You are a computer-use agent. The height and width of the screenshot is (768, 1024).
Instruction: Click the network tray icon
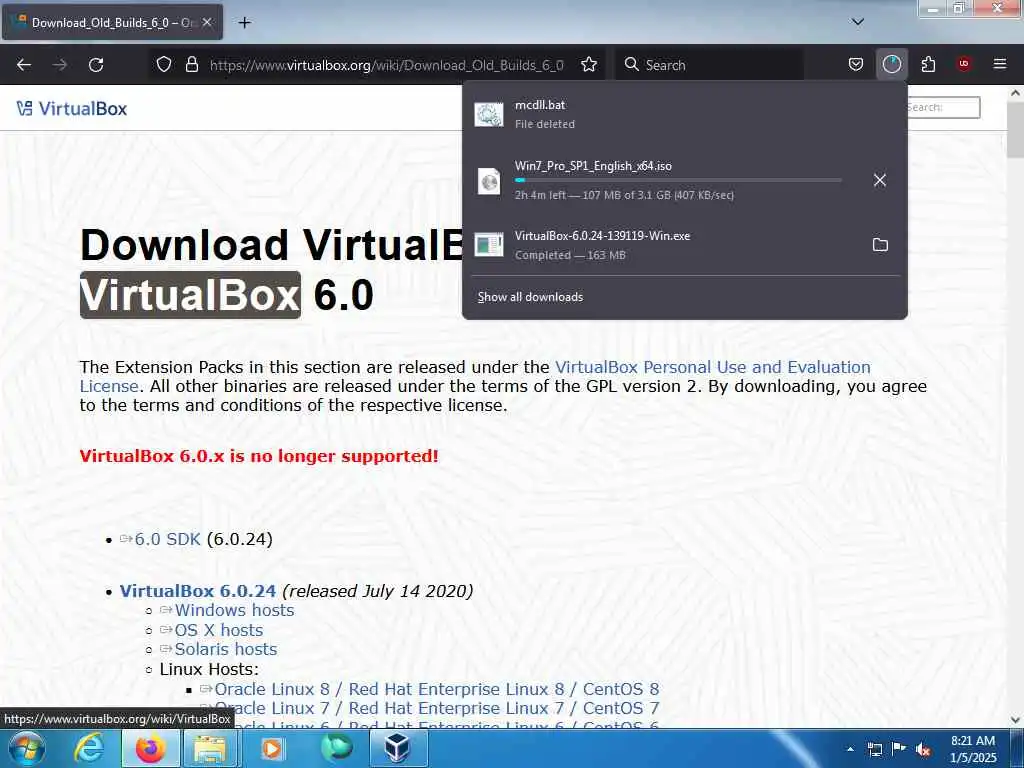click(x=874, y=749)
